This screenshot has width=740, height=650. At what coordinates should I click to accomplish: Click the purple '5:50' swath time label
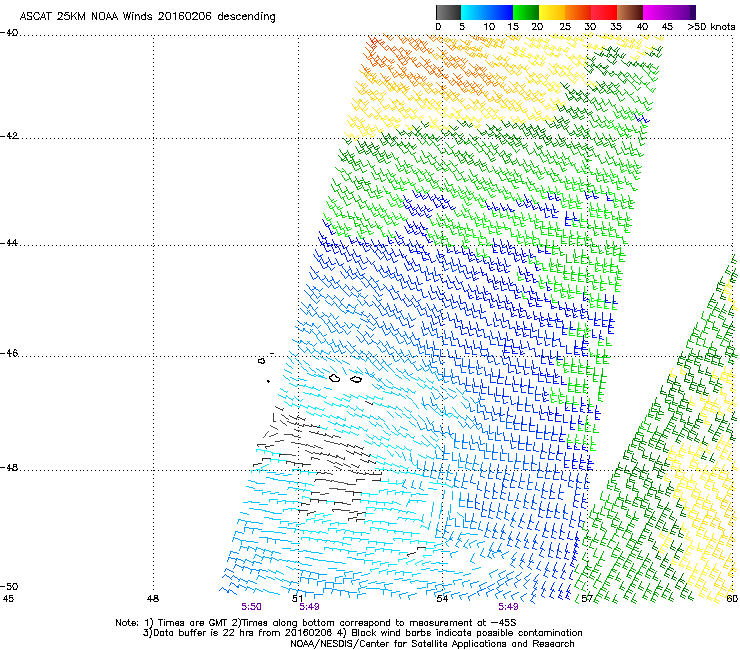coord(251,607)
